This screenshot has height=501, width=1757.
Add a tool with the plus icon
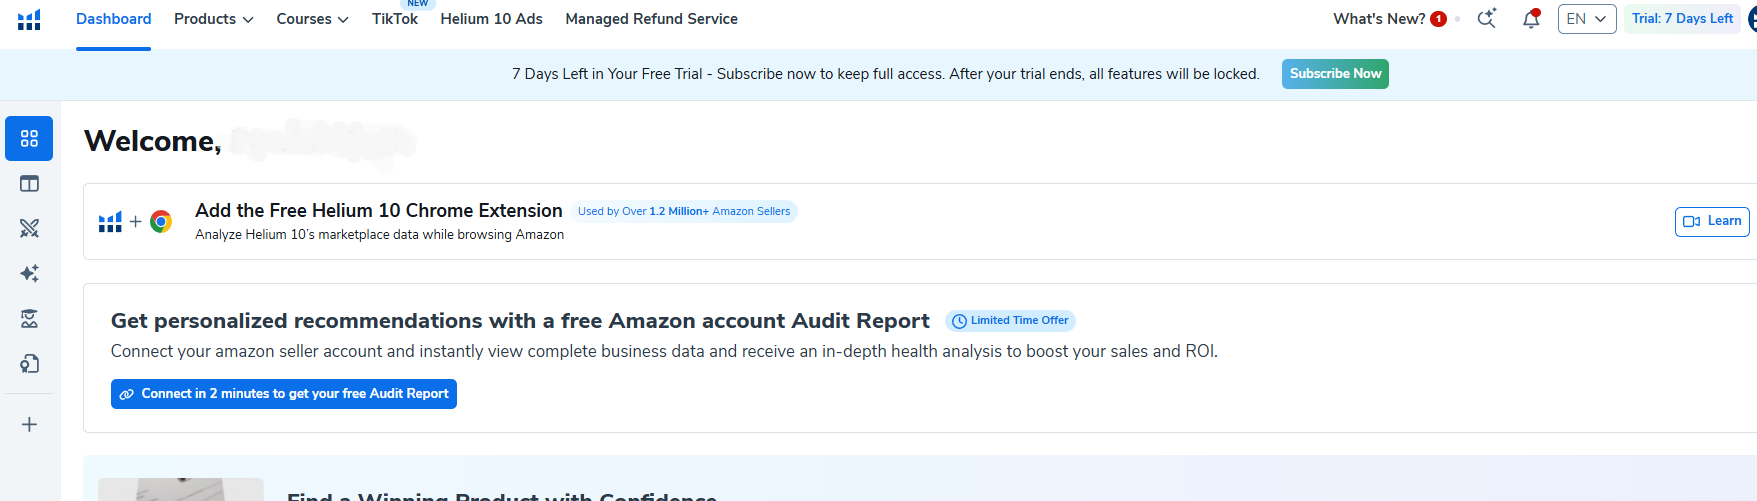[x=29, y=424]
